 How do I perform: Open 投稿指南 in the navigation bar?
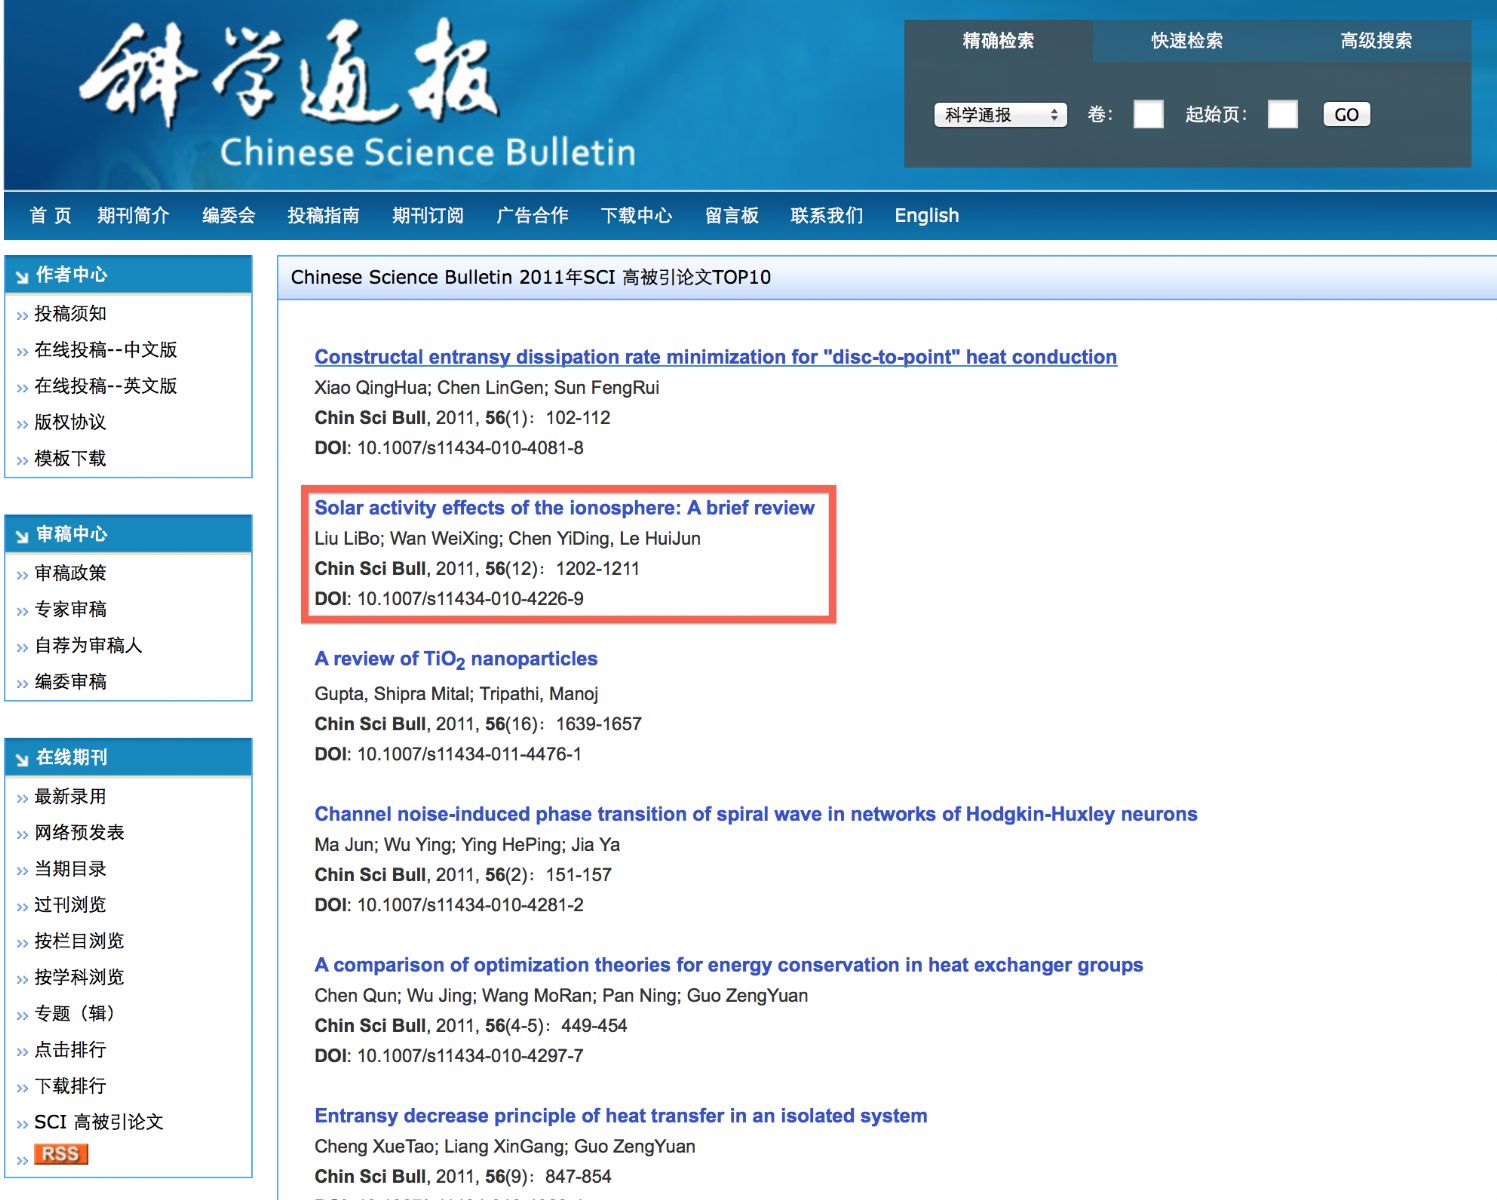point(323,216)
